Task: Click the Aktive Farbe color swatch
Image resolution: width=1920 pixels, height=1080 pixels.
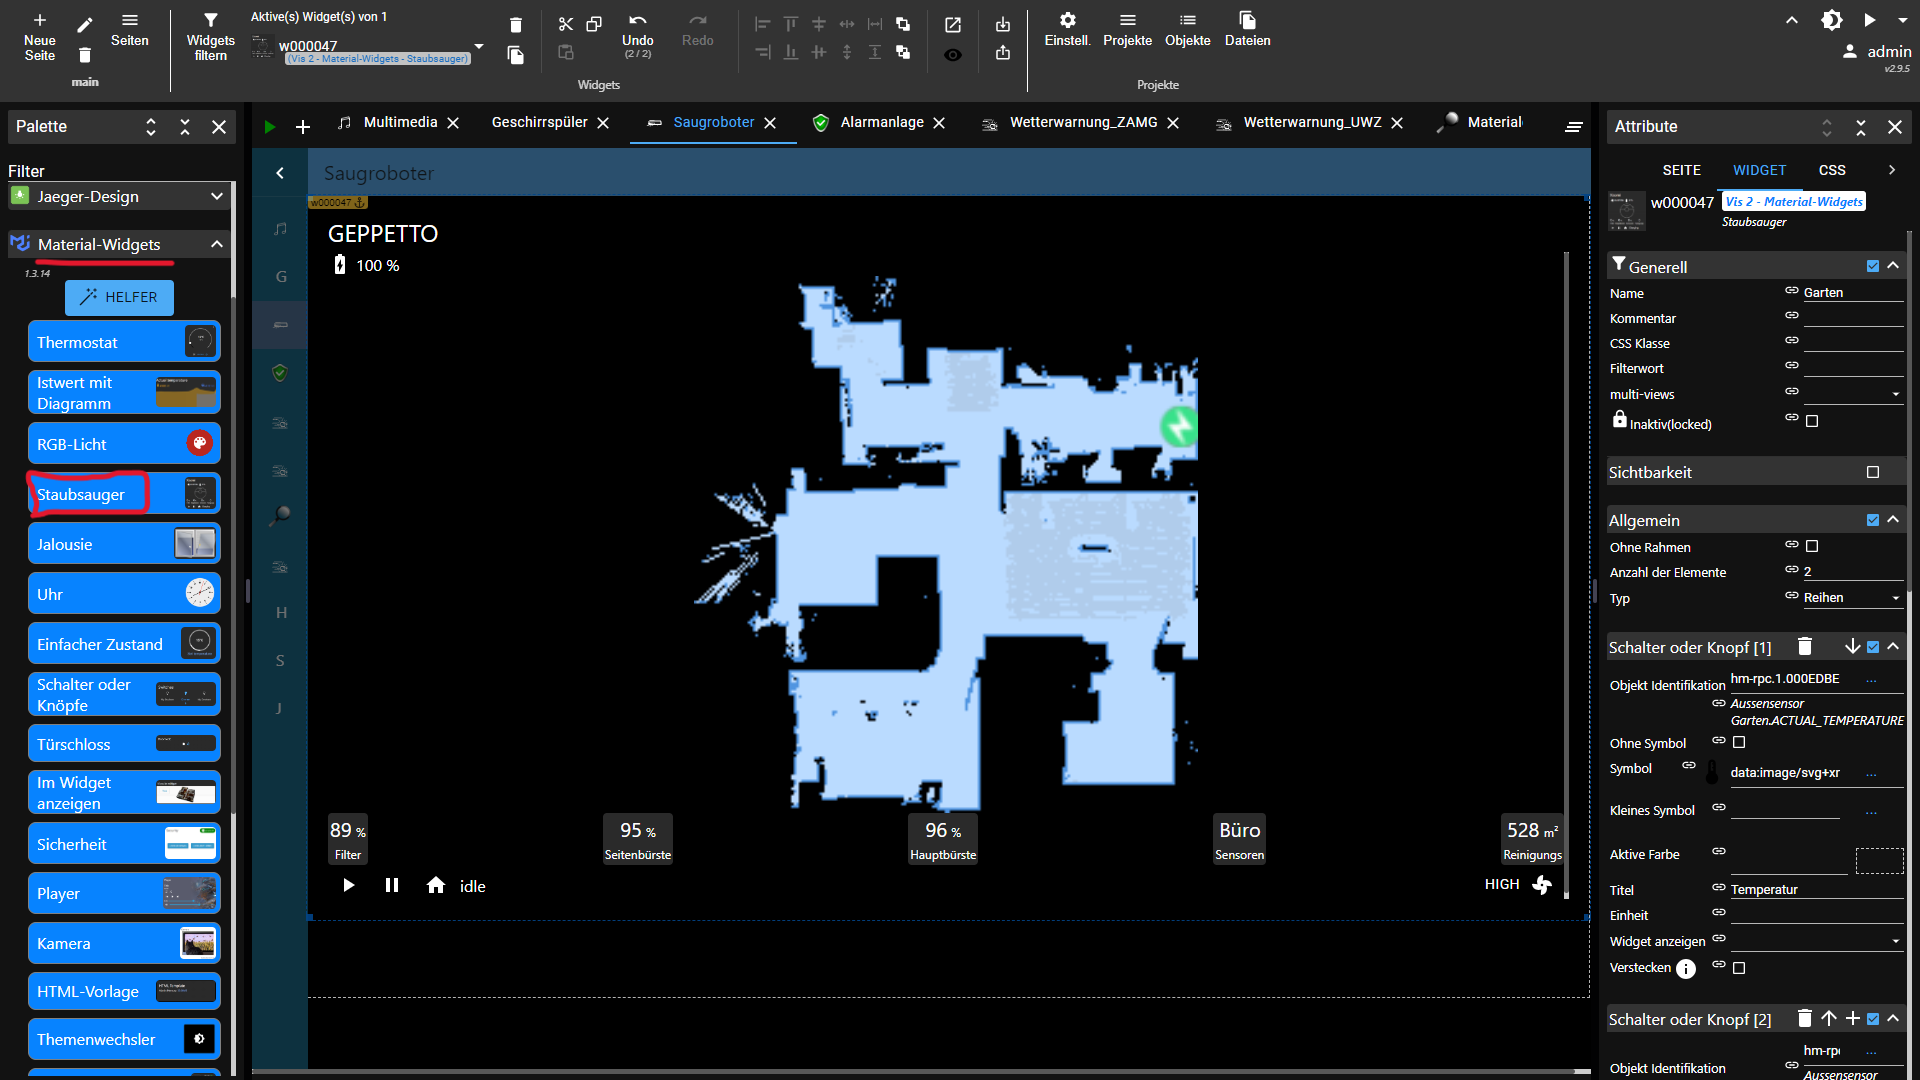Action: tap(1879, 860)
